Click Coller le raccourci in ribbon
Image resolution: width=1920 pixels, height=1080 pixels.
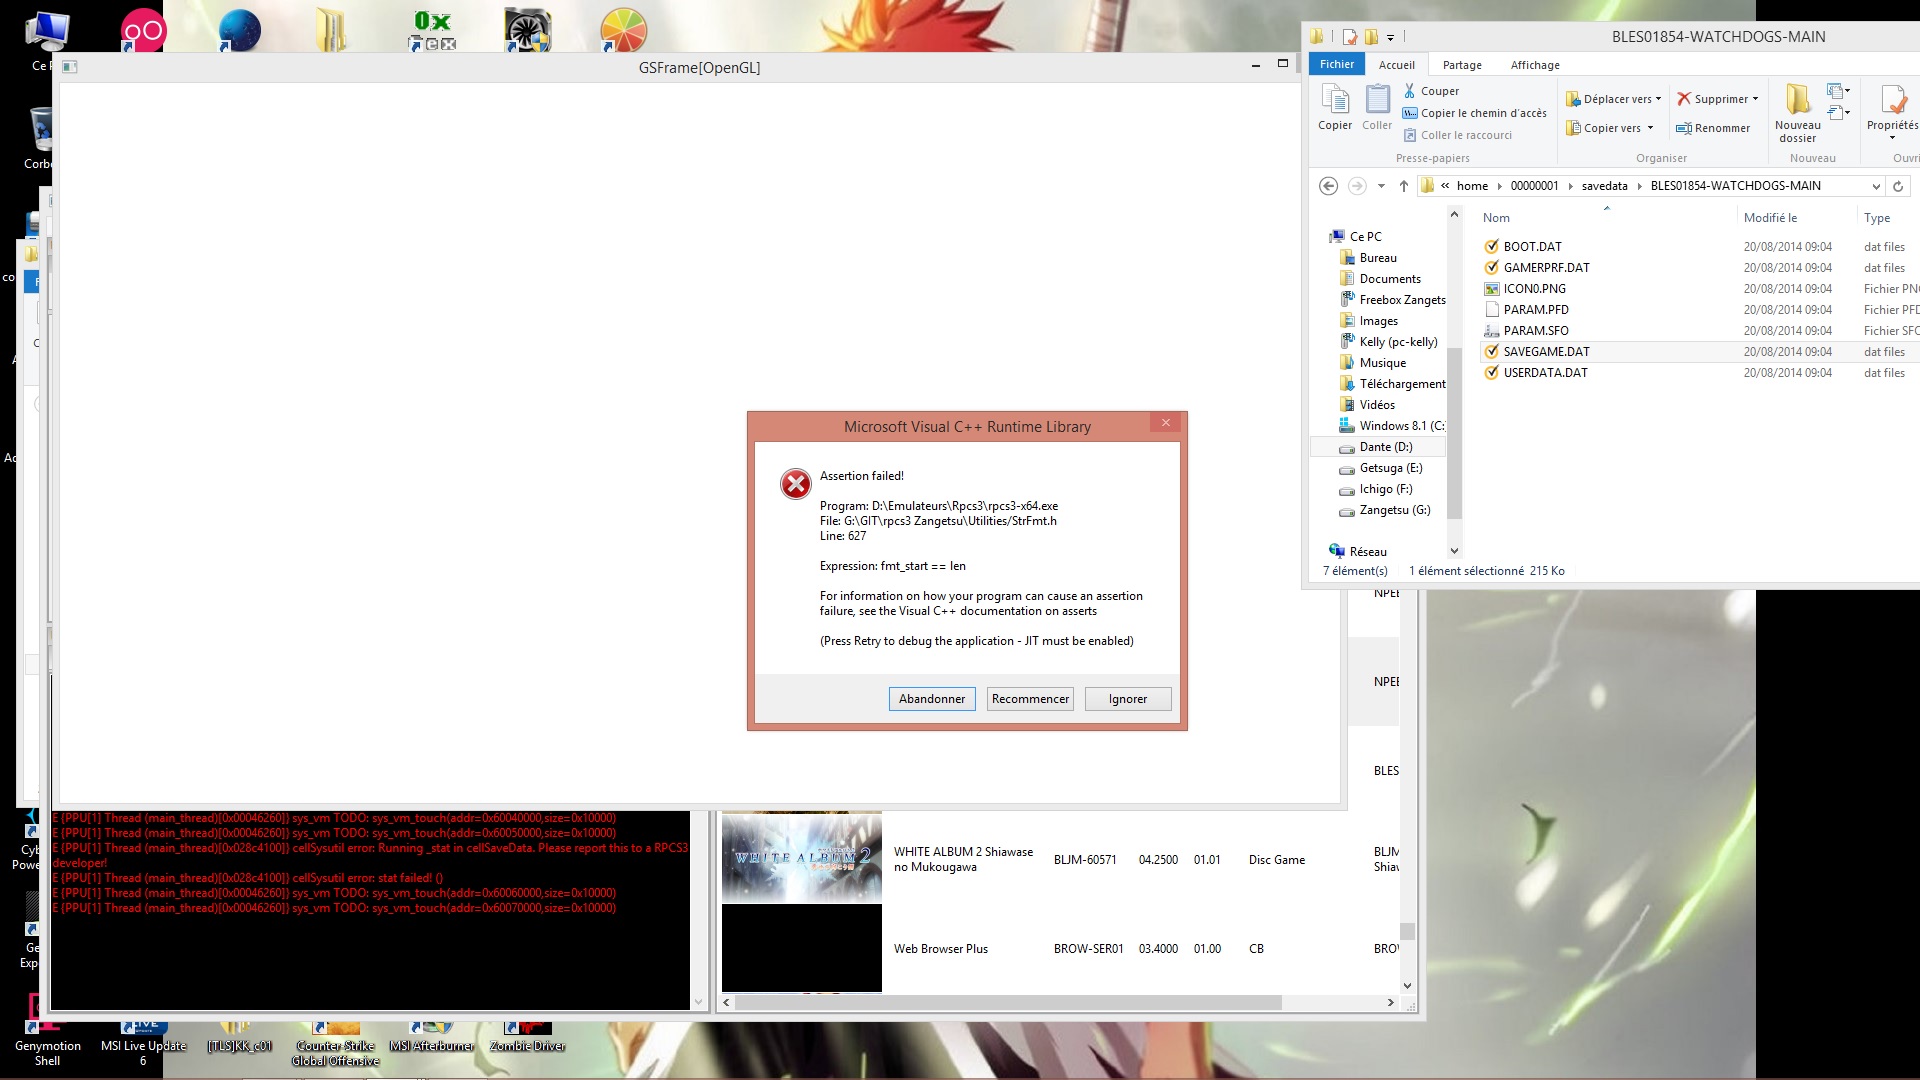click(x=1457, y=135)
